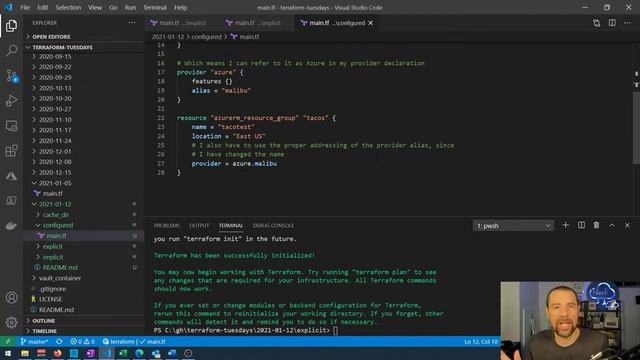
Task: Create a new terminal with the plus icon
Action: pos(565,225)
